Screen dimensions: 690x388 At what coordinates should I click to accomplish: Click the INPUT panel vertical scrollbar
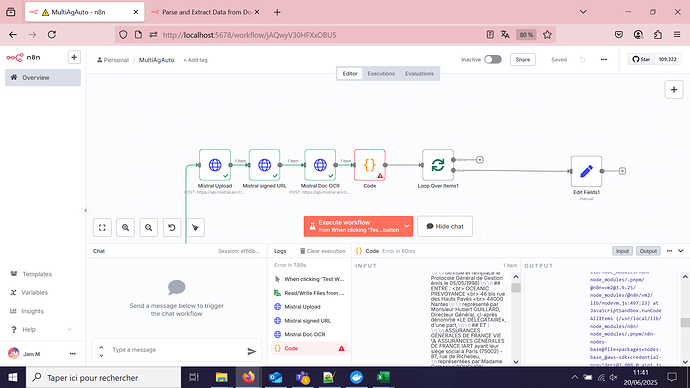tap(516, 319)
